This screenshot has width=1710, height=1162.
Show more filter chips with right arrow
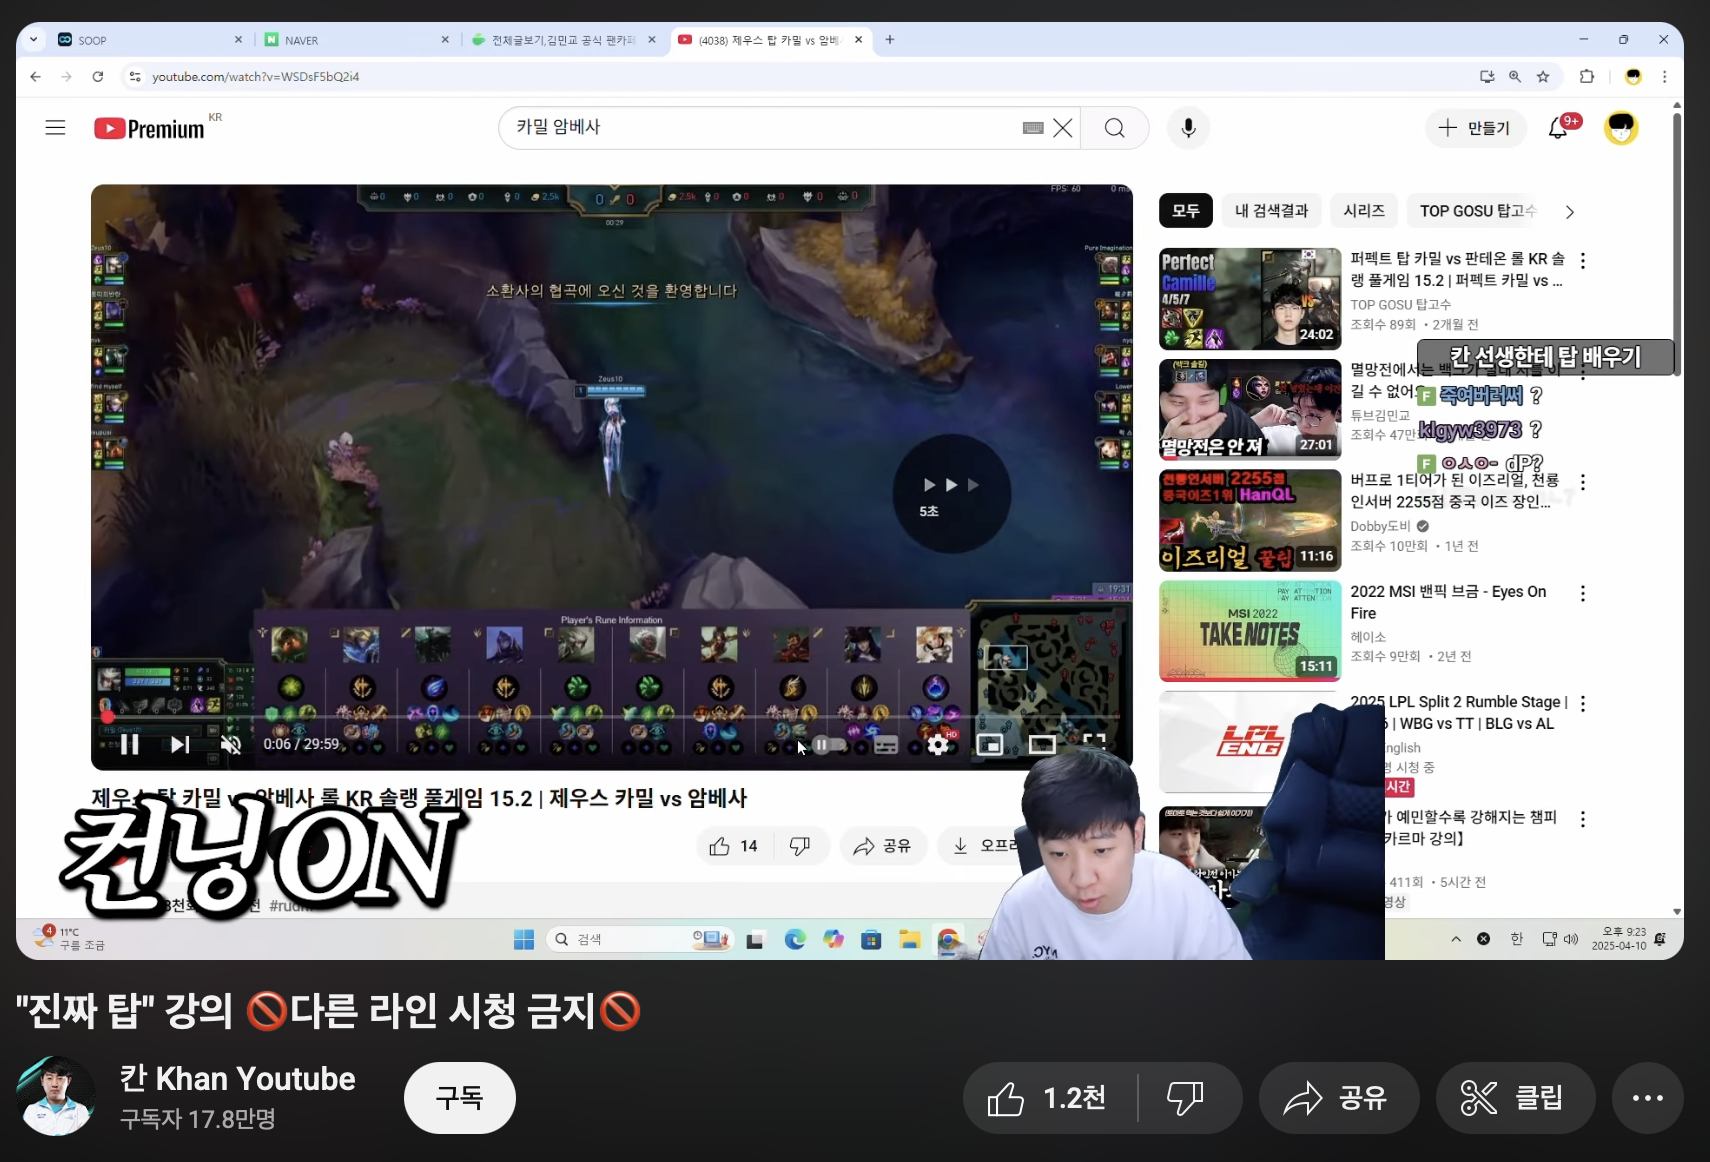pos(1569,212)
